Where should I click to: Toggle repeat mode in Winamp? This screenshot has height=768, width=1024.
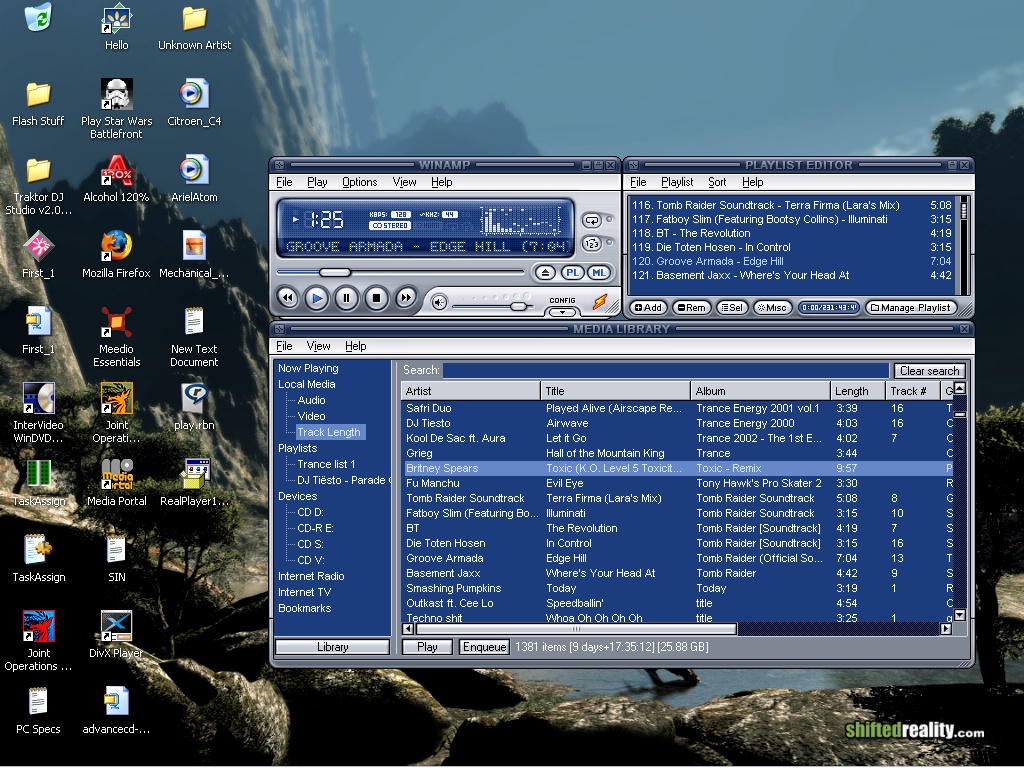[592, 221]
